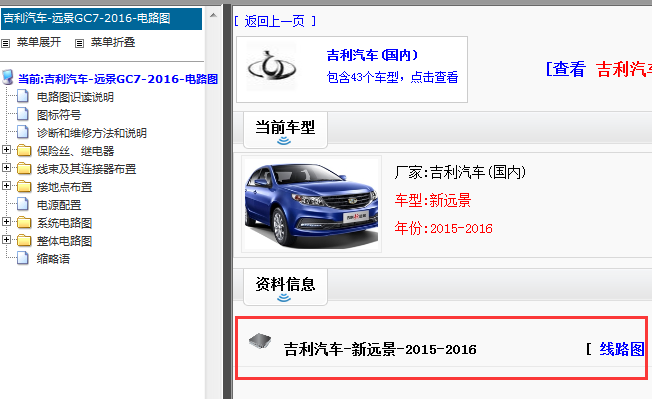Click the vertical splitter between panels
Viewport: 652px width, 399px height.
coord(227,202)
